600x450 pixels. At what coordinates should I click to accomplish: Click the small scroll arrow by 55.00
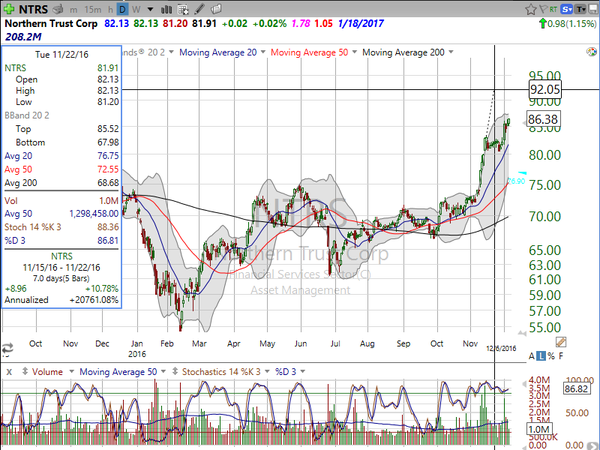point(522,333)
